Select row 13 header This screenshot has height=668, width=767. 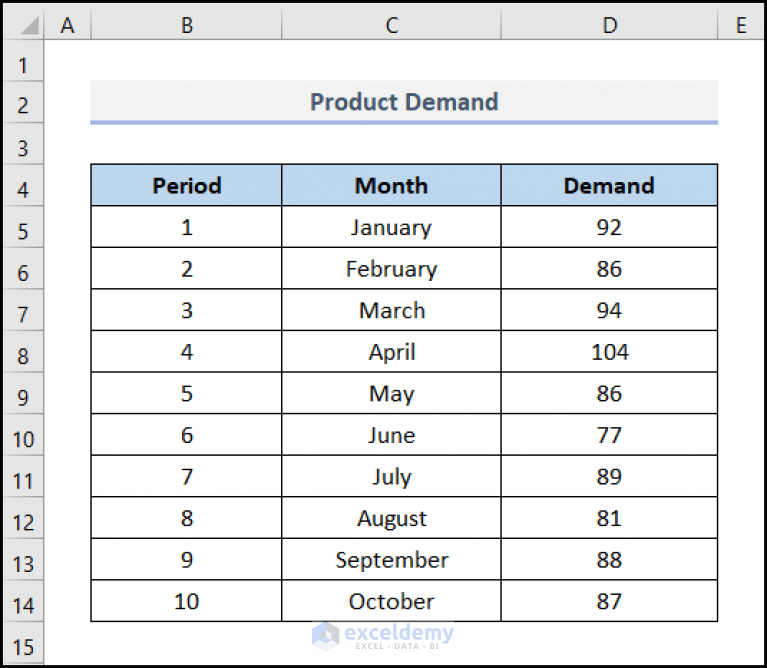(x=23, y=559)
